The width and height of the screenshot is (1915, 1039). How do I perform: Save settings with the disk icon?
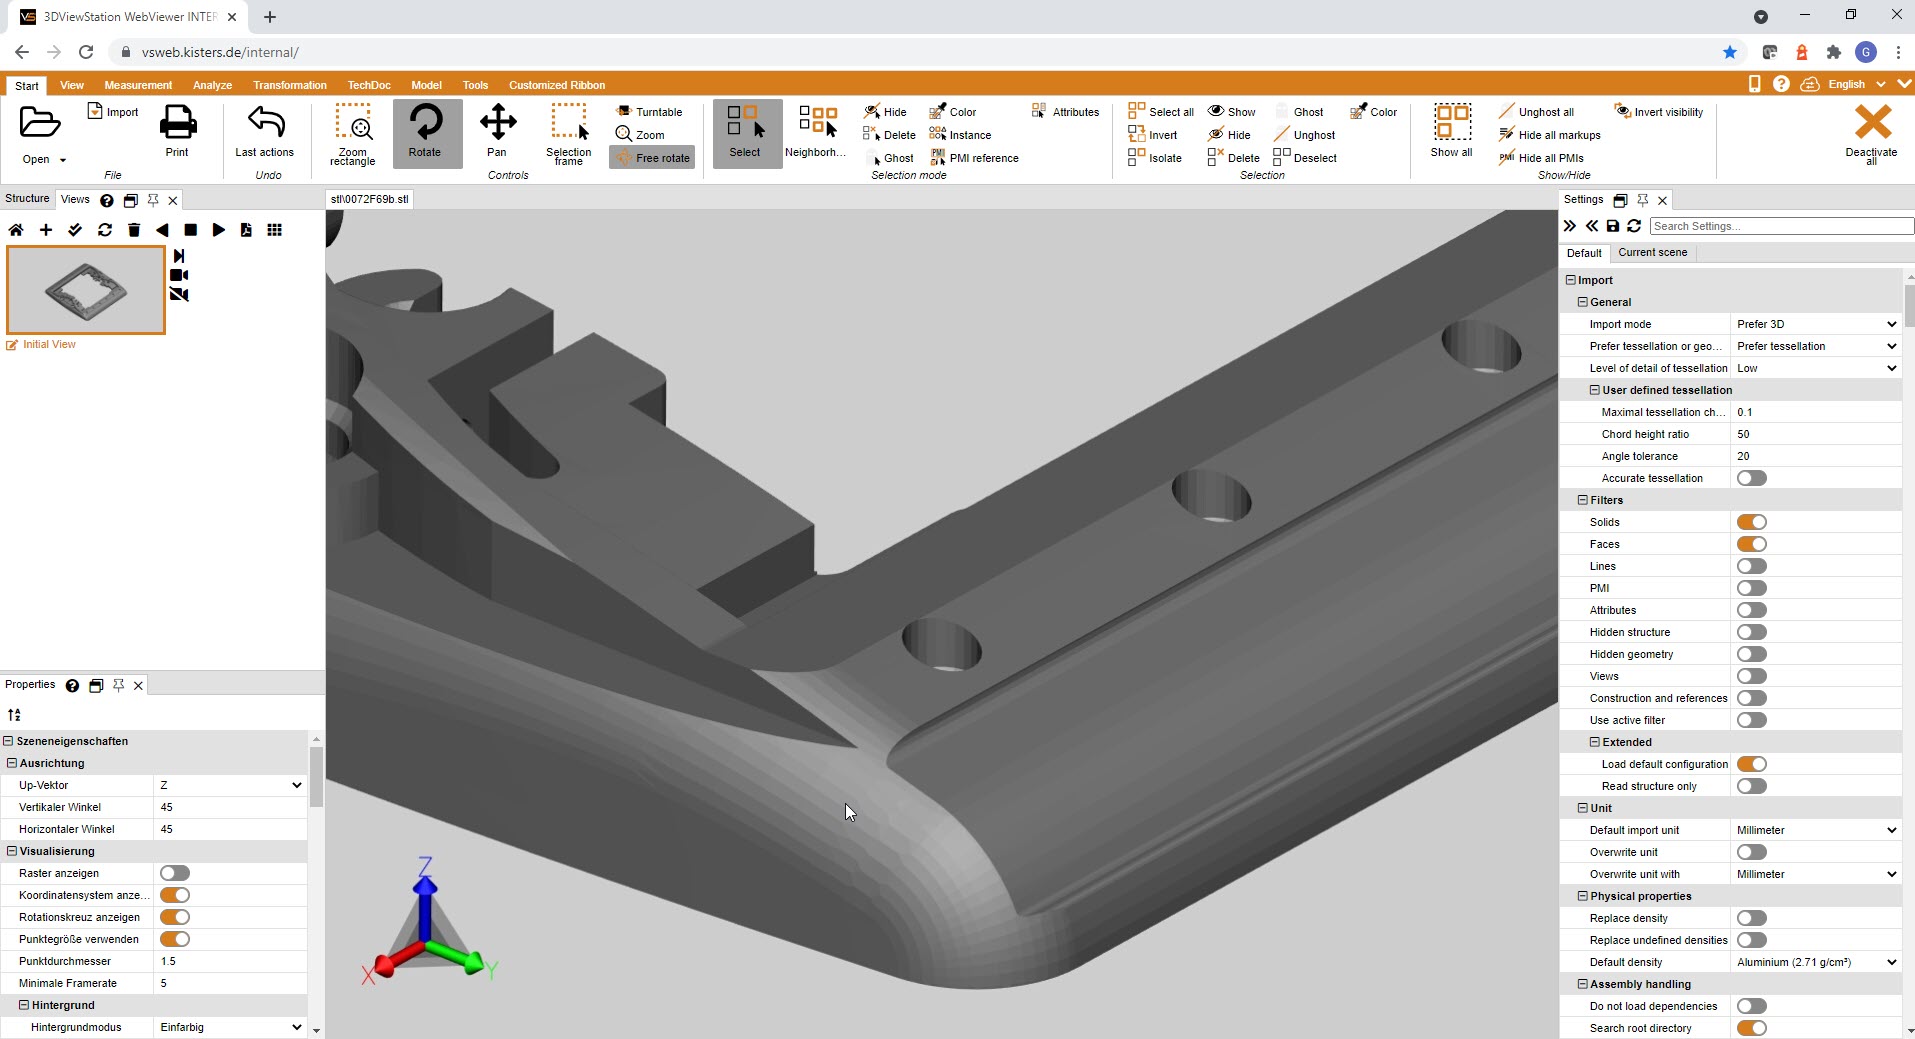pos(1613,226)
